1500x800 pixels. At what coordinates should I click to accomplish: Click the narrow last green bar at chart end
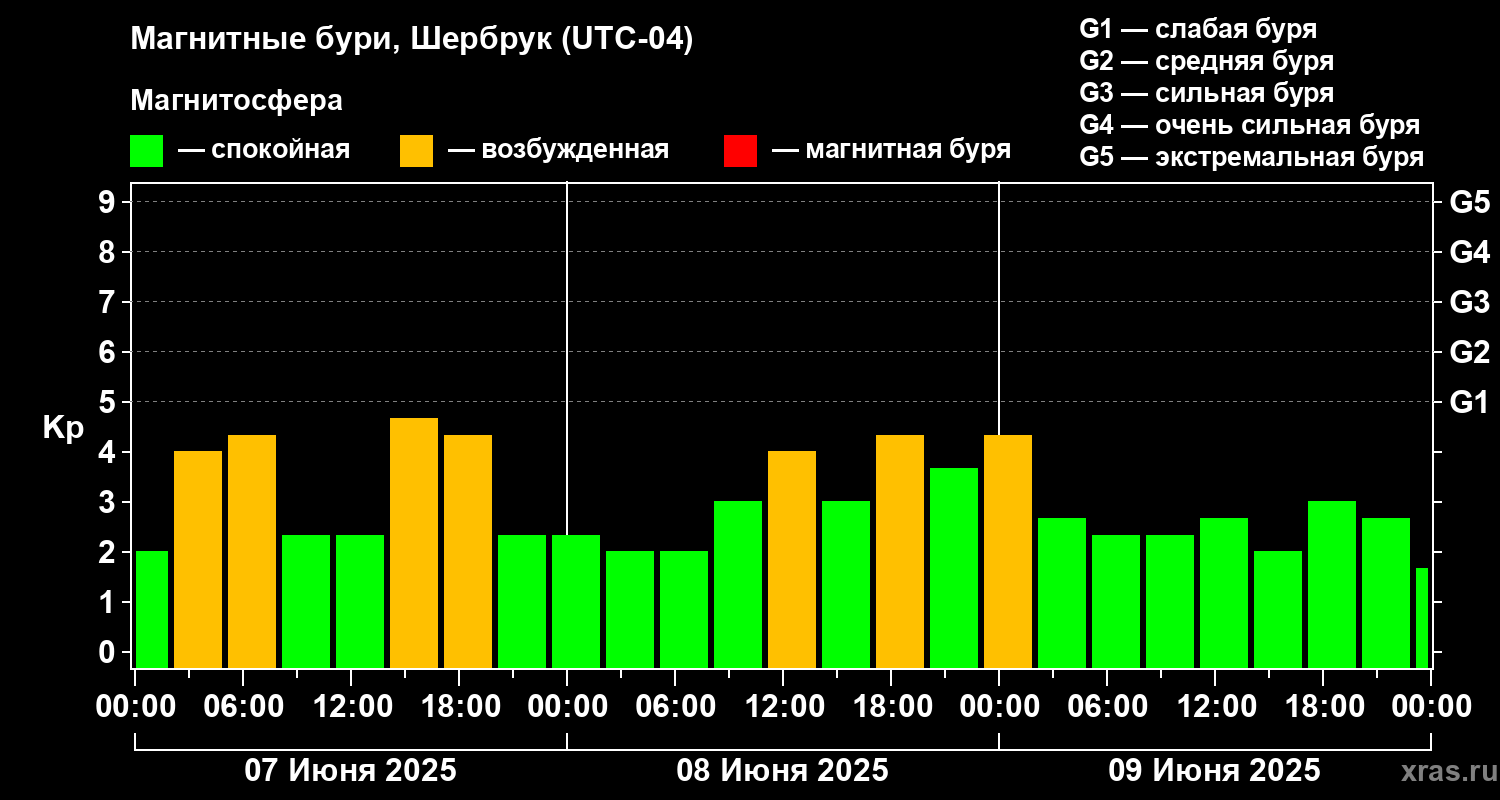[1422, 618]
